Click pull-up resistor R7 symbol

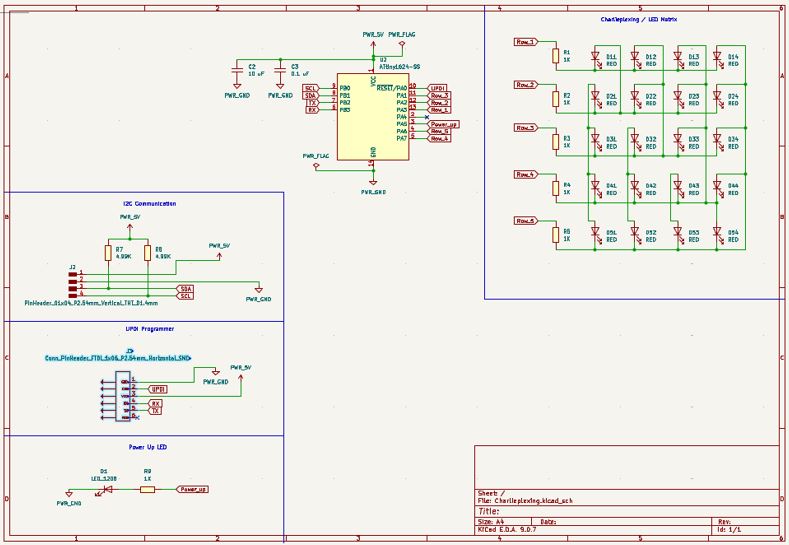(108, 253)
